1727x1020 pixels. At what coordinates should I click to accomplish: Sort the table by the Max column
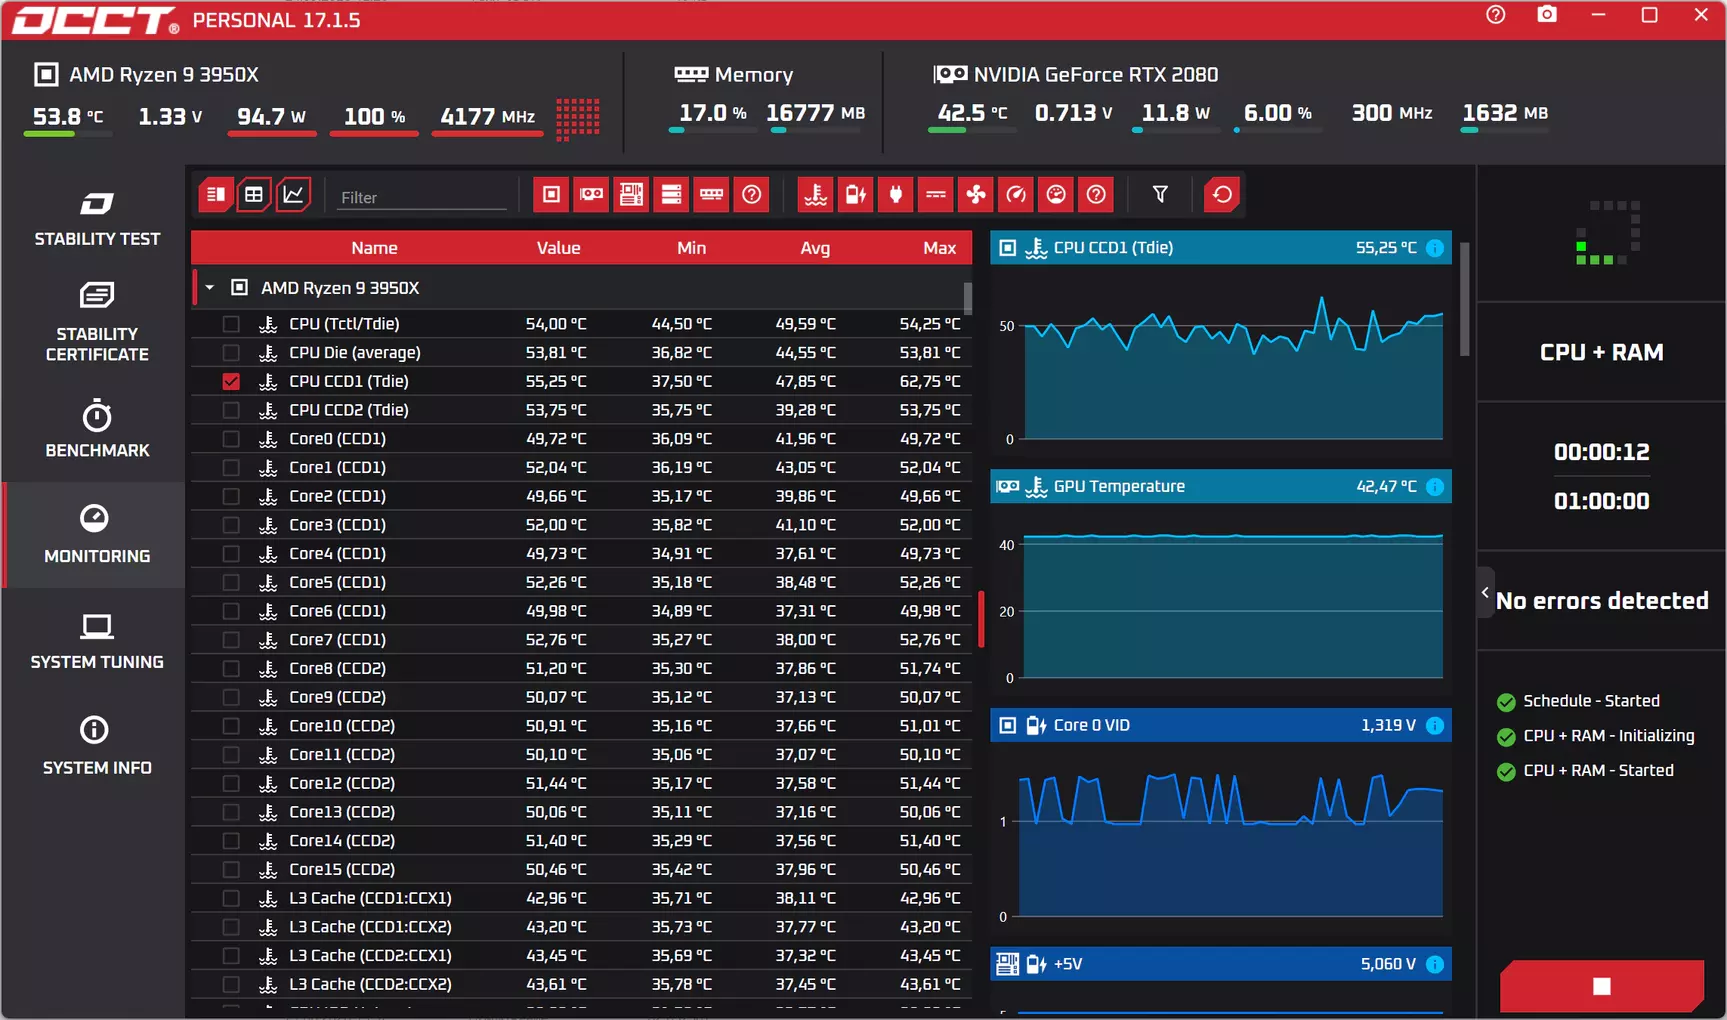939,248
